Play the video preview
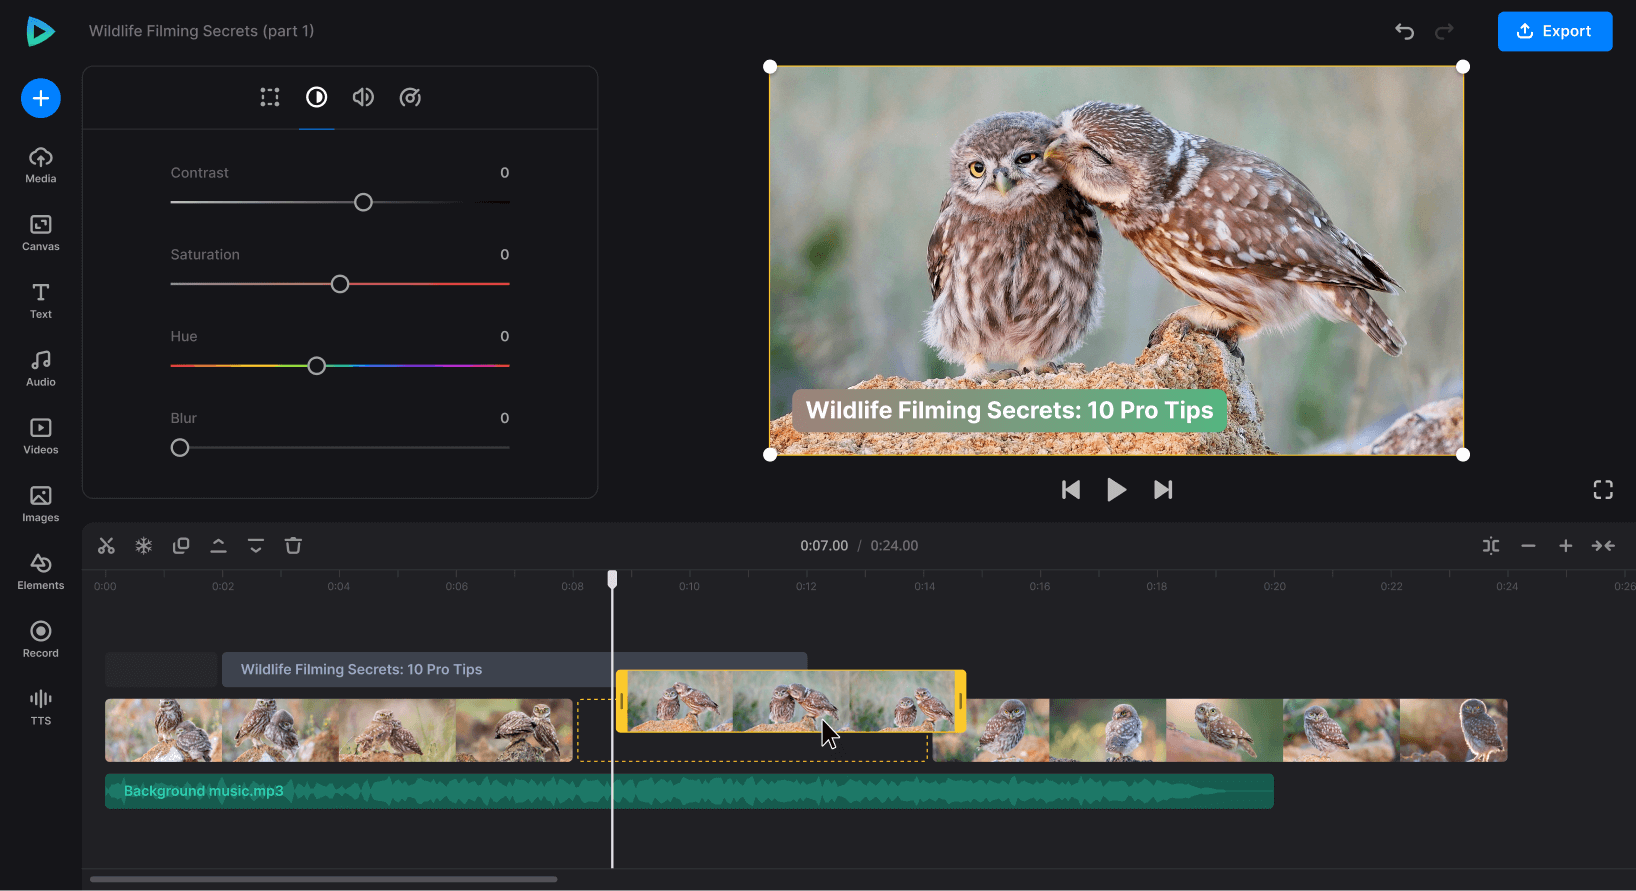 click(1116, 490)
